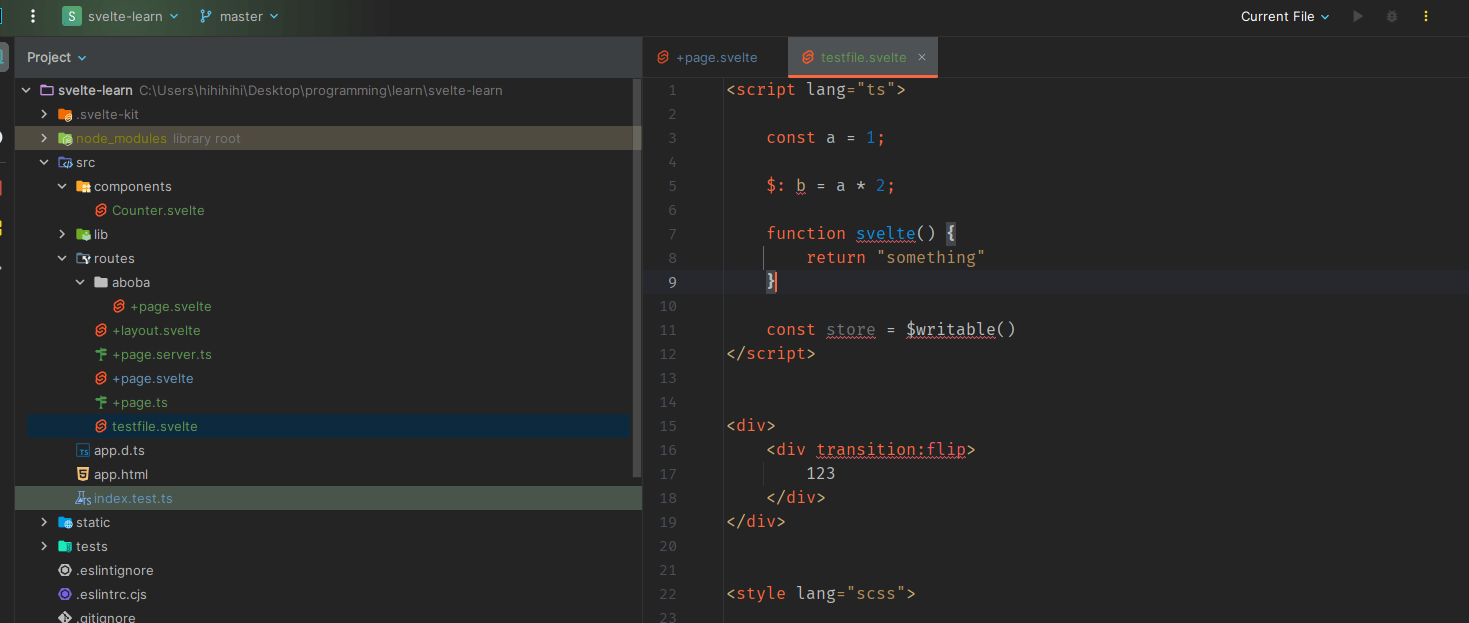Click the .svelte-kit folder icon
The image size is (1469, 623).
[x=65, y=114]
